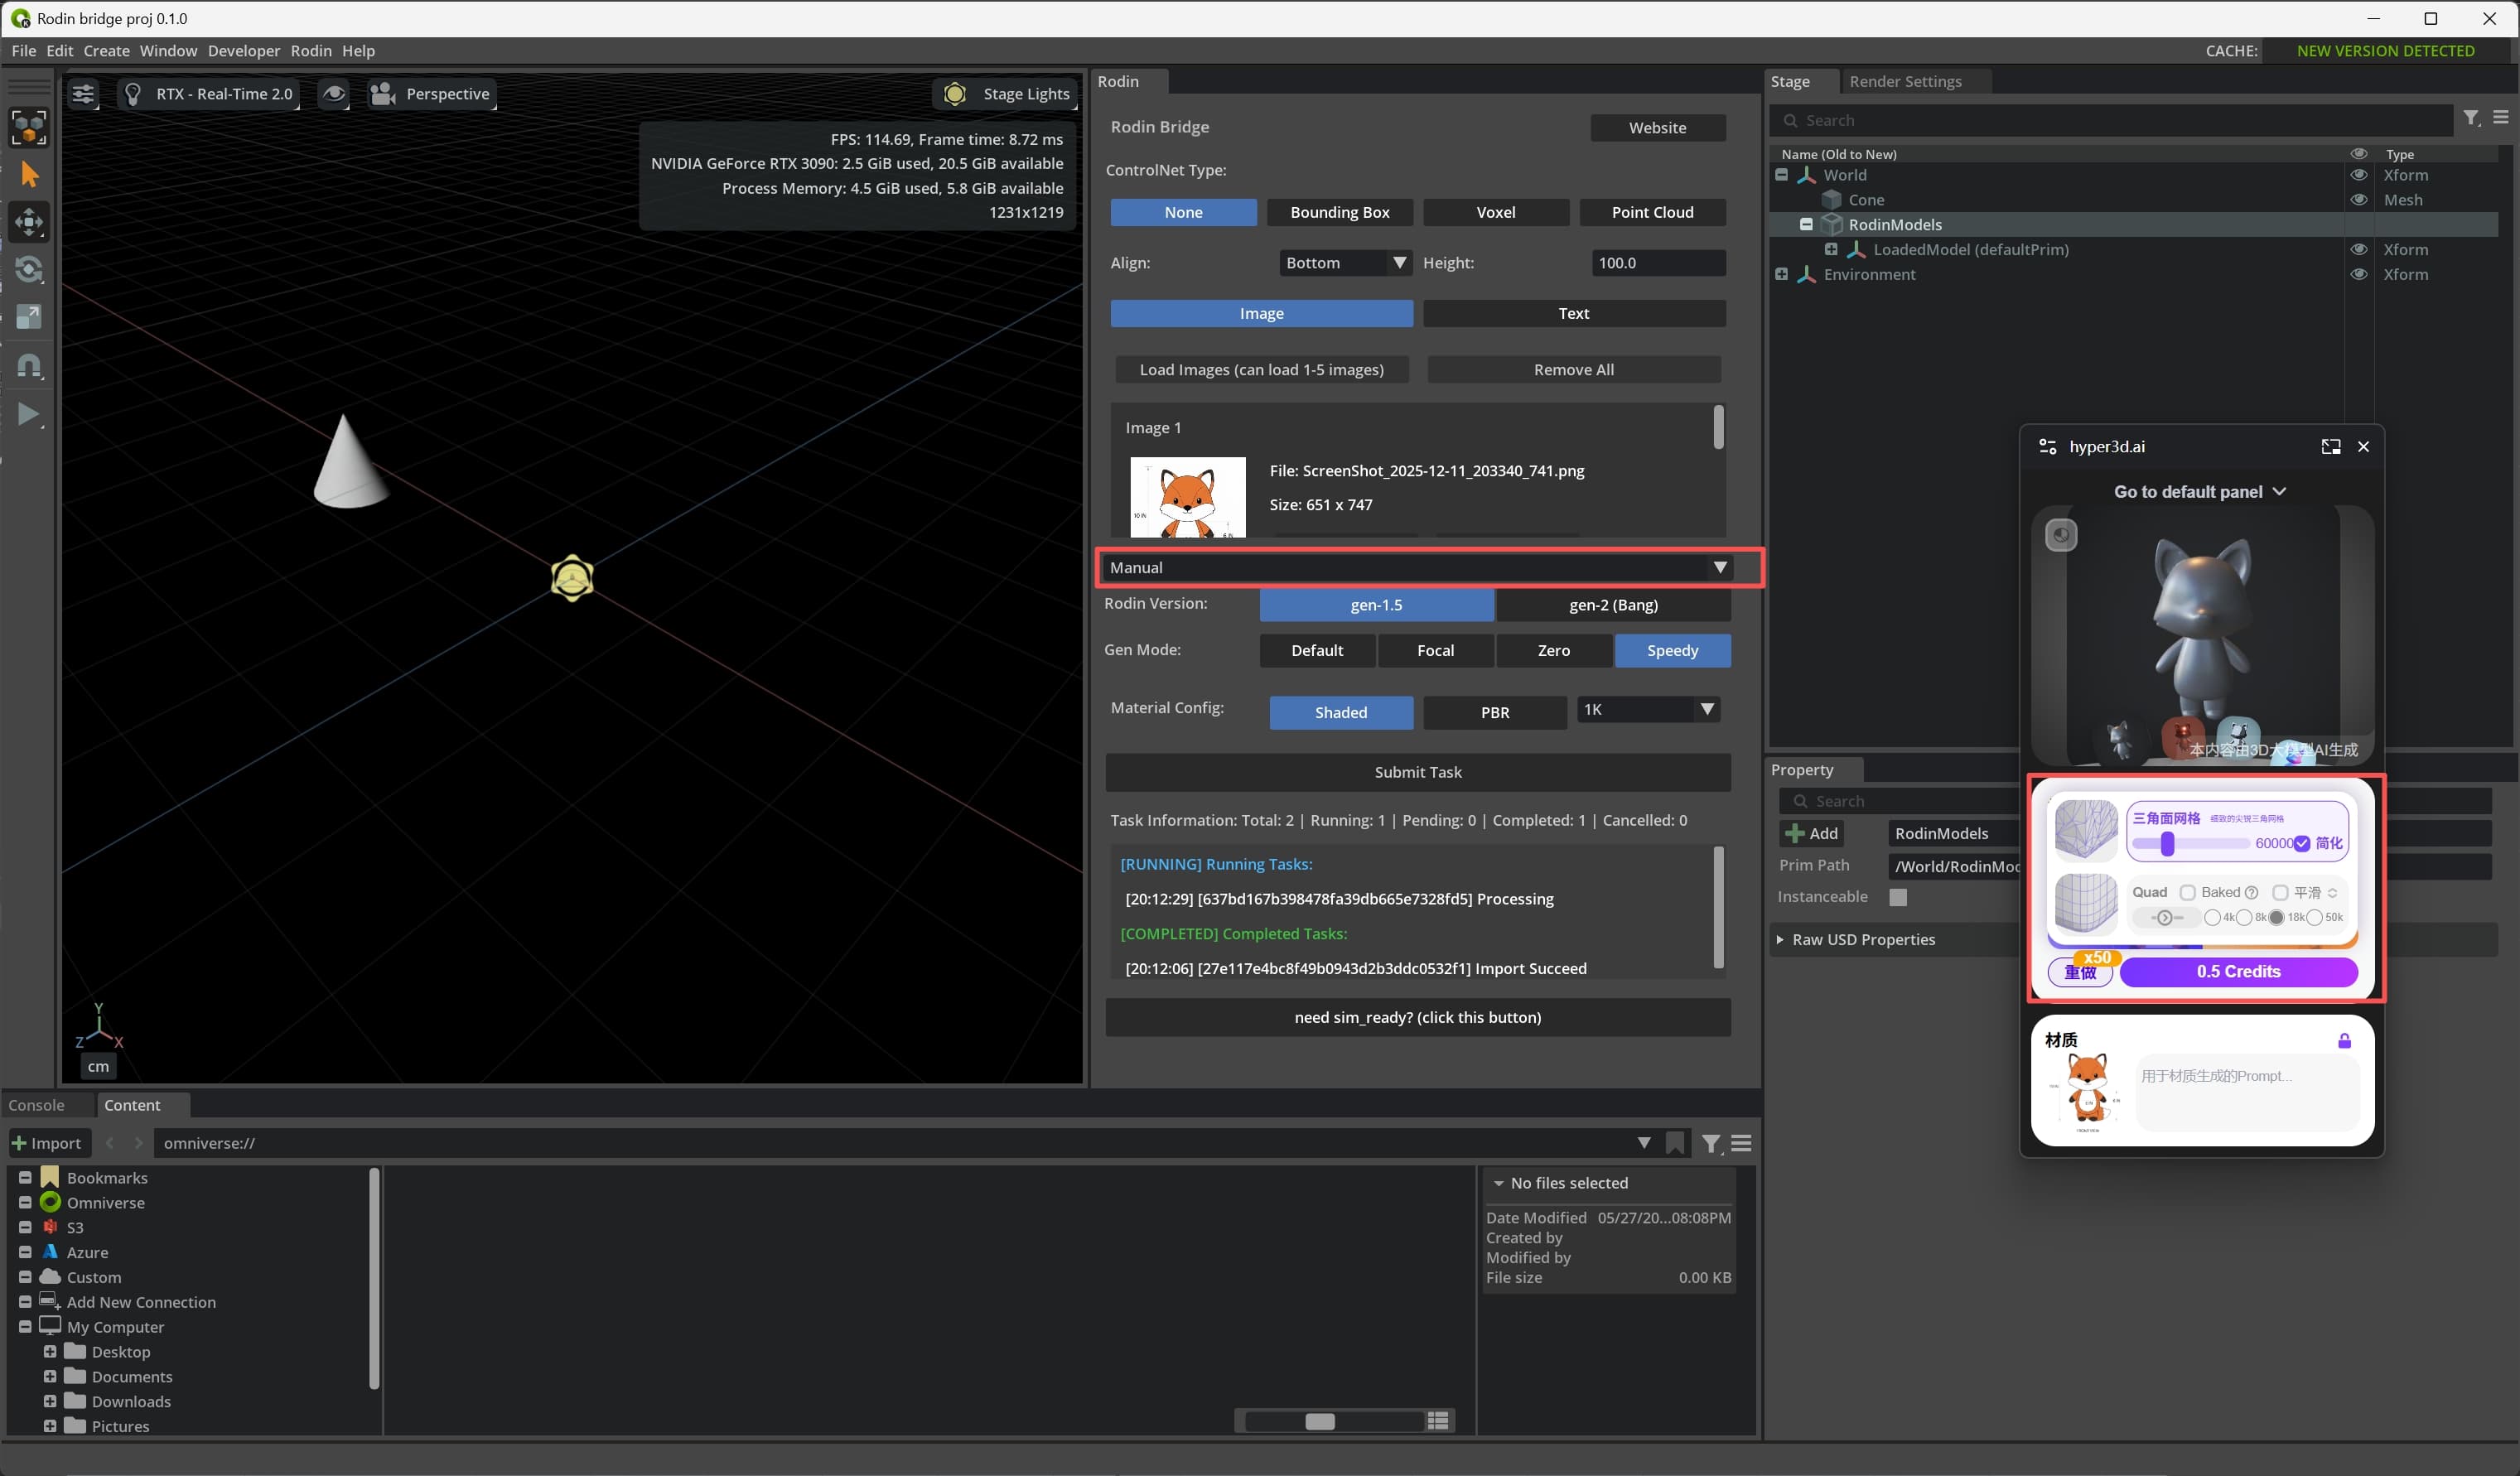Open the Perspective camera menu
The height and width of the screenshot is (1476, 2520).
[431, 94]
